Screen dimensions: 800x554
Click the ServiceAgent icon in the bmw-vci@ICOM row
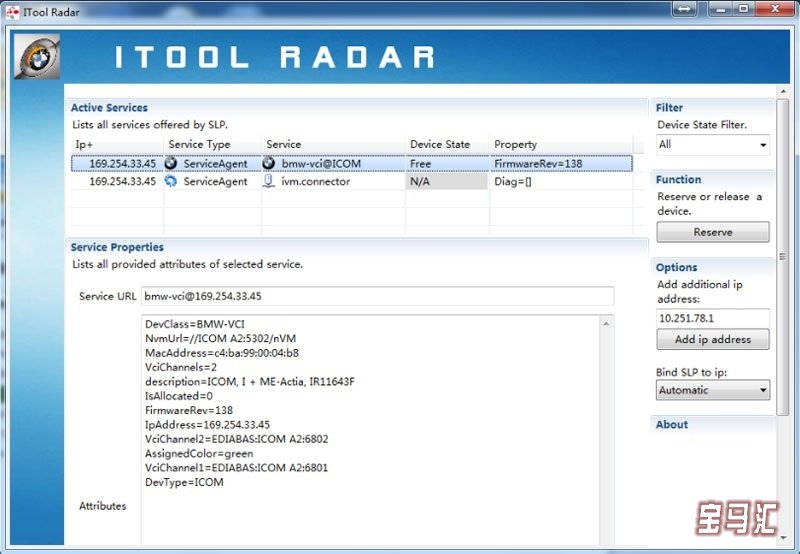170,163
